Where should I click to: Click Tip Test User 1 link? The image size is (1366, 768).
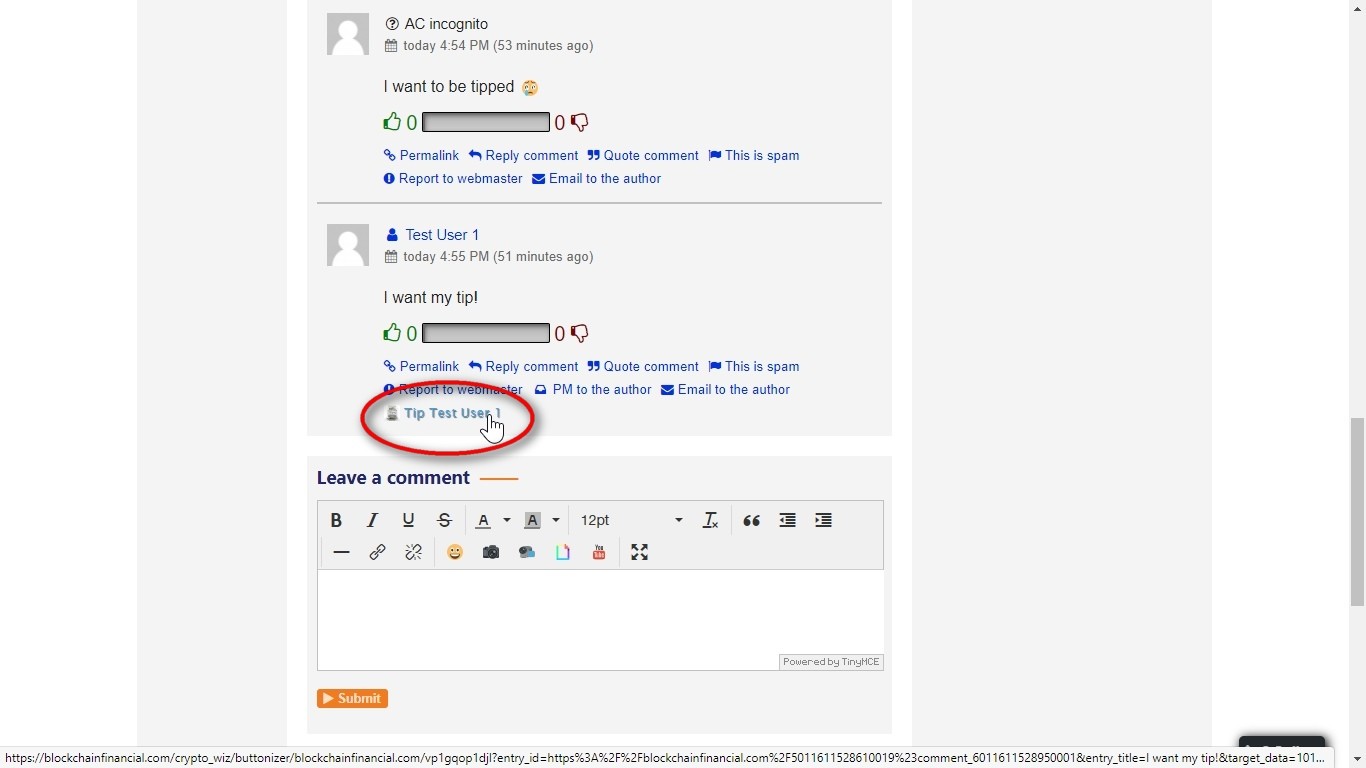point(451,413)
